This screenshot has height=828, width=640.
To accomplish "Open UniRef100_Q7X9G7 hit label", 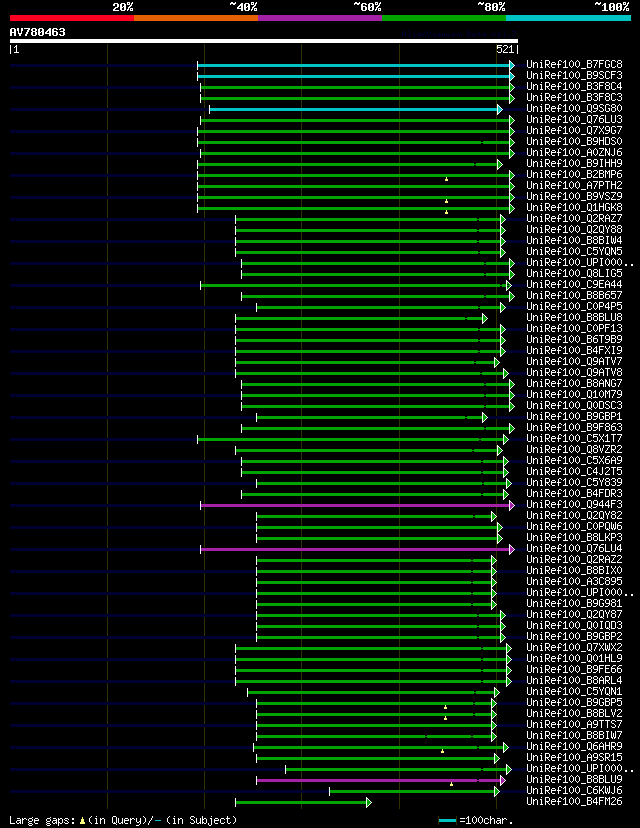I will 575,130.
